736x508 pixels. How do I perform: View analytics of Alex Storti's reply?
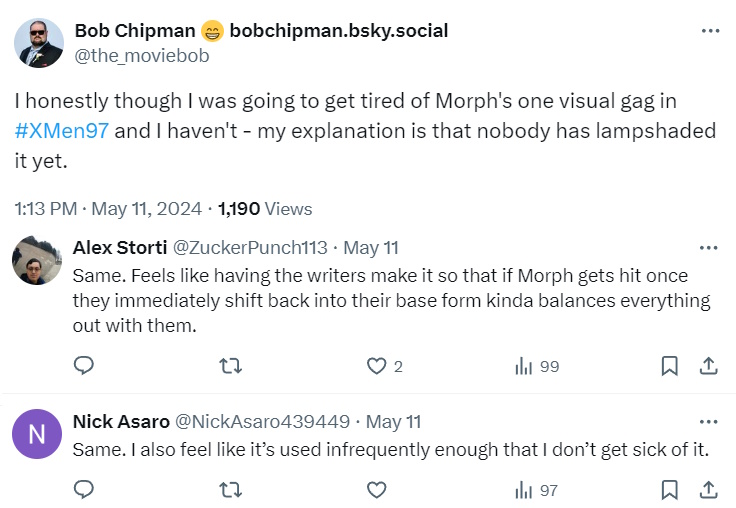[x=523, y=366]
